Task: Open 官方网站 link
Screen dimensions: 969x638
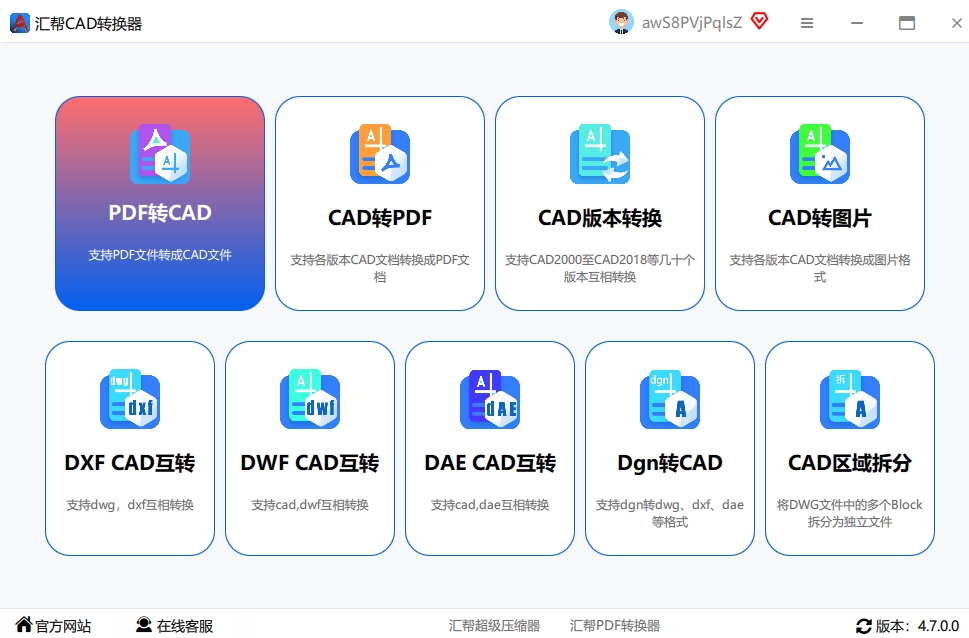Action: pos(63,626)
